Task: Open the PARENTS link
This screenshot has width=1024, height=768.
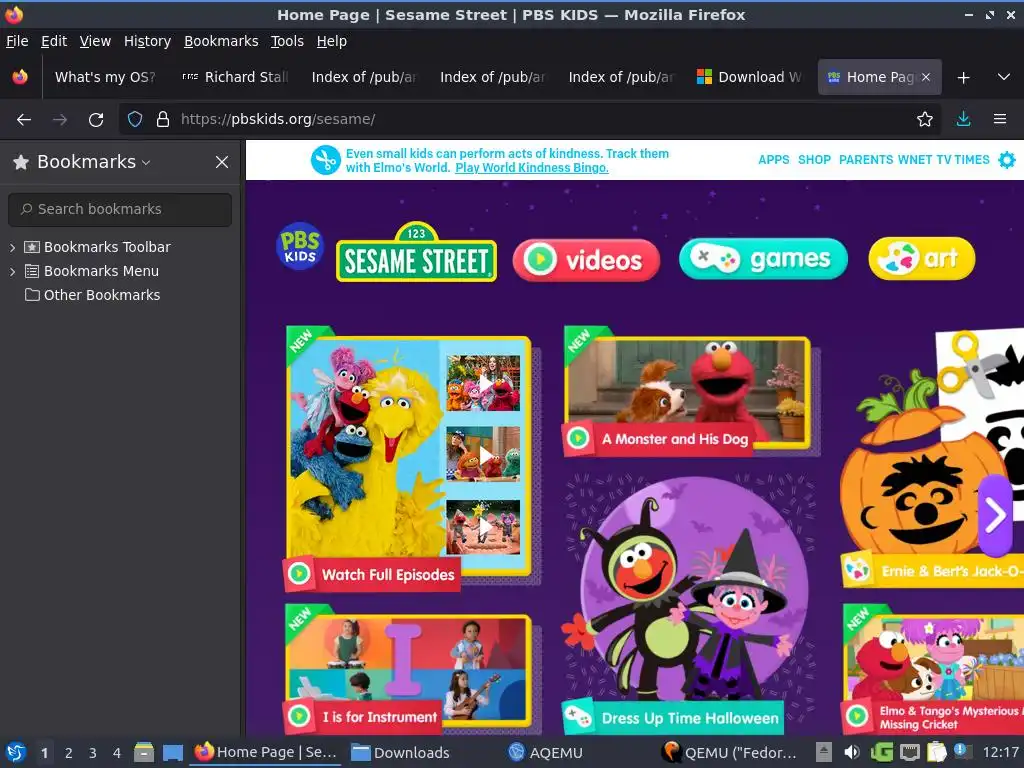Action: [866, 160]
